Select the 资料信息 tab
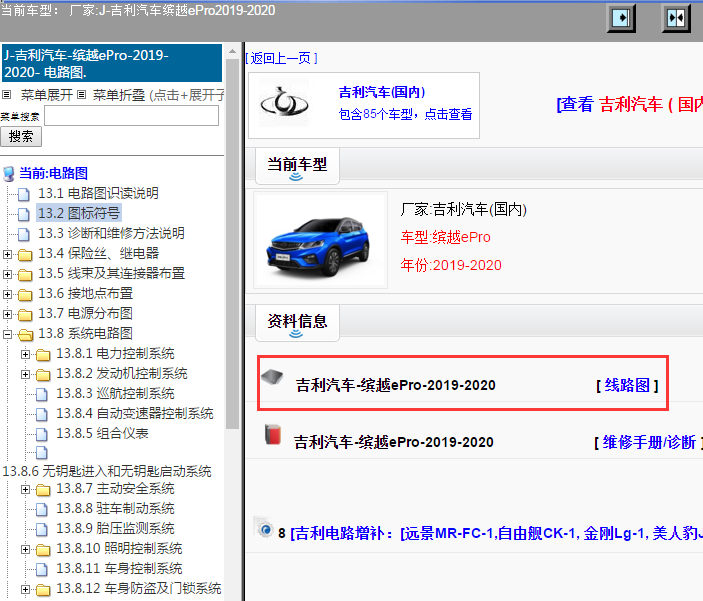703x601 pixels. coord(297,322)
